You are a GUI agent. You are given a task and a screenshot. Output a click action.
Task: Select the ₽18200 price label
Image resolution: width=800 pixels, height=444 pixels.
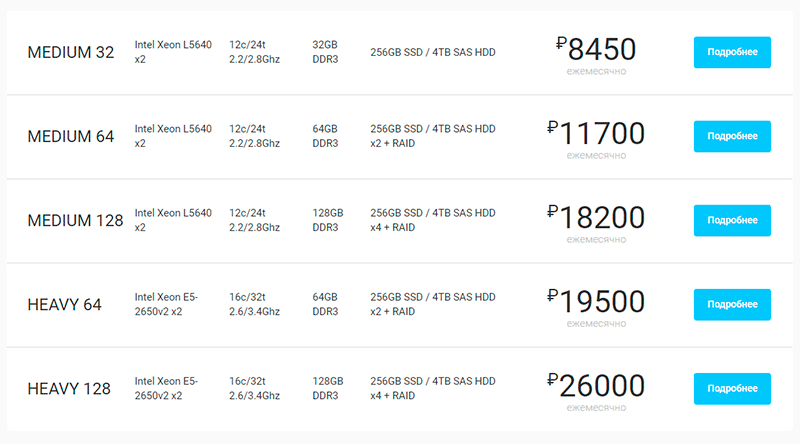pyautogui.click(x=596, y=218)
